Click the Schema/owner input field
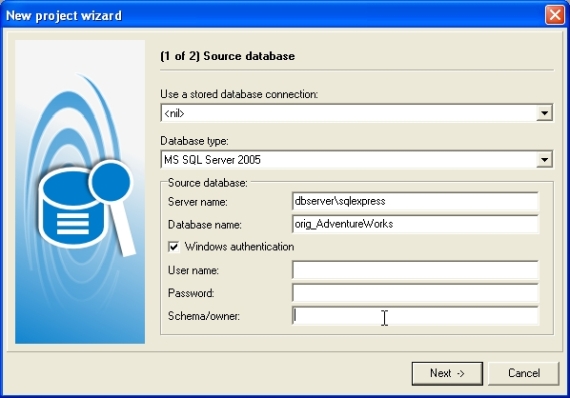 point(415,316)
